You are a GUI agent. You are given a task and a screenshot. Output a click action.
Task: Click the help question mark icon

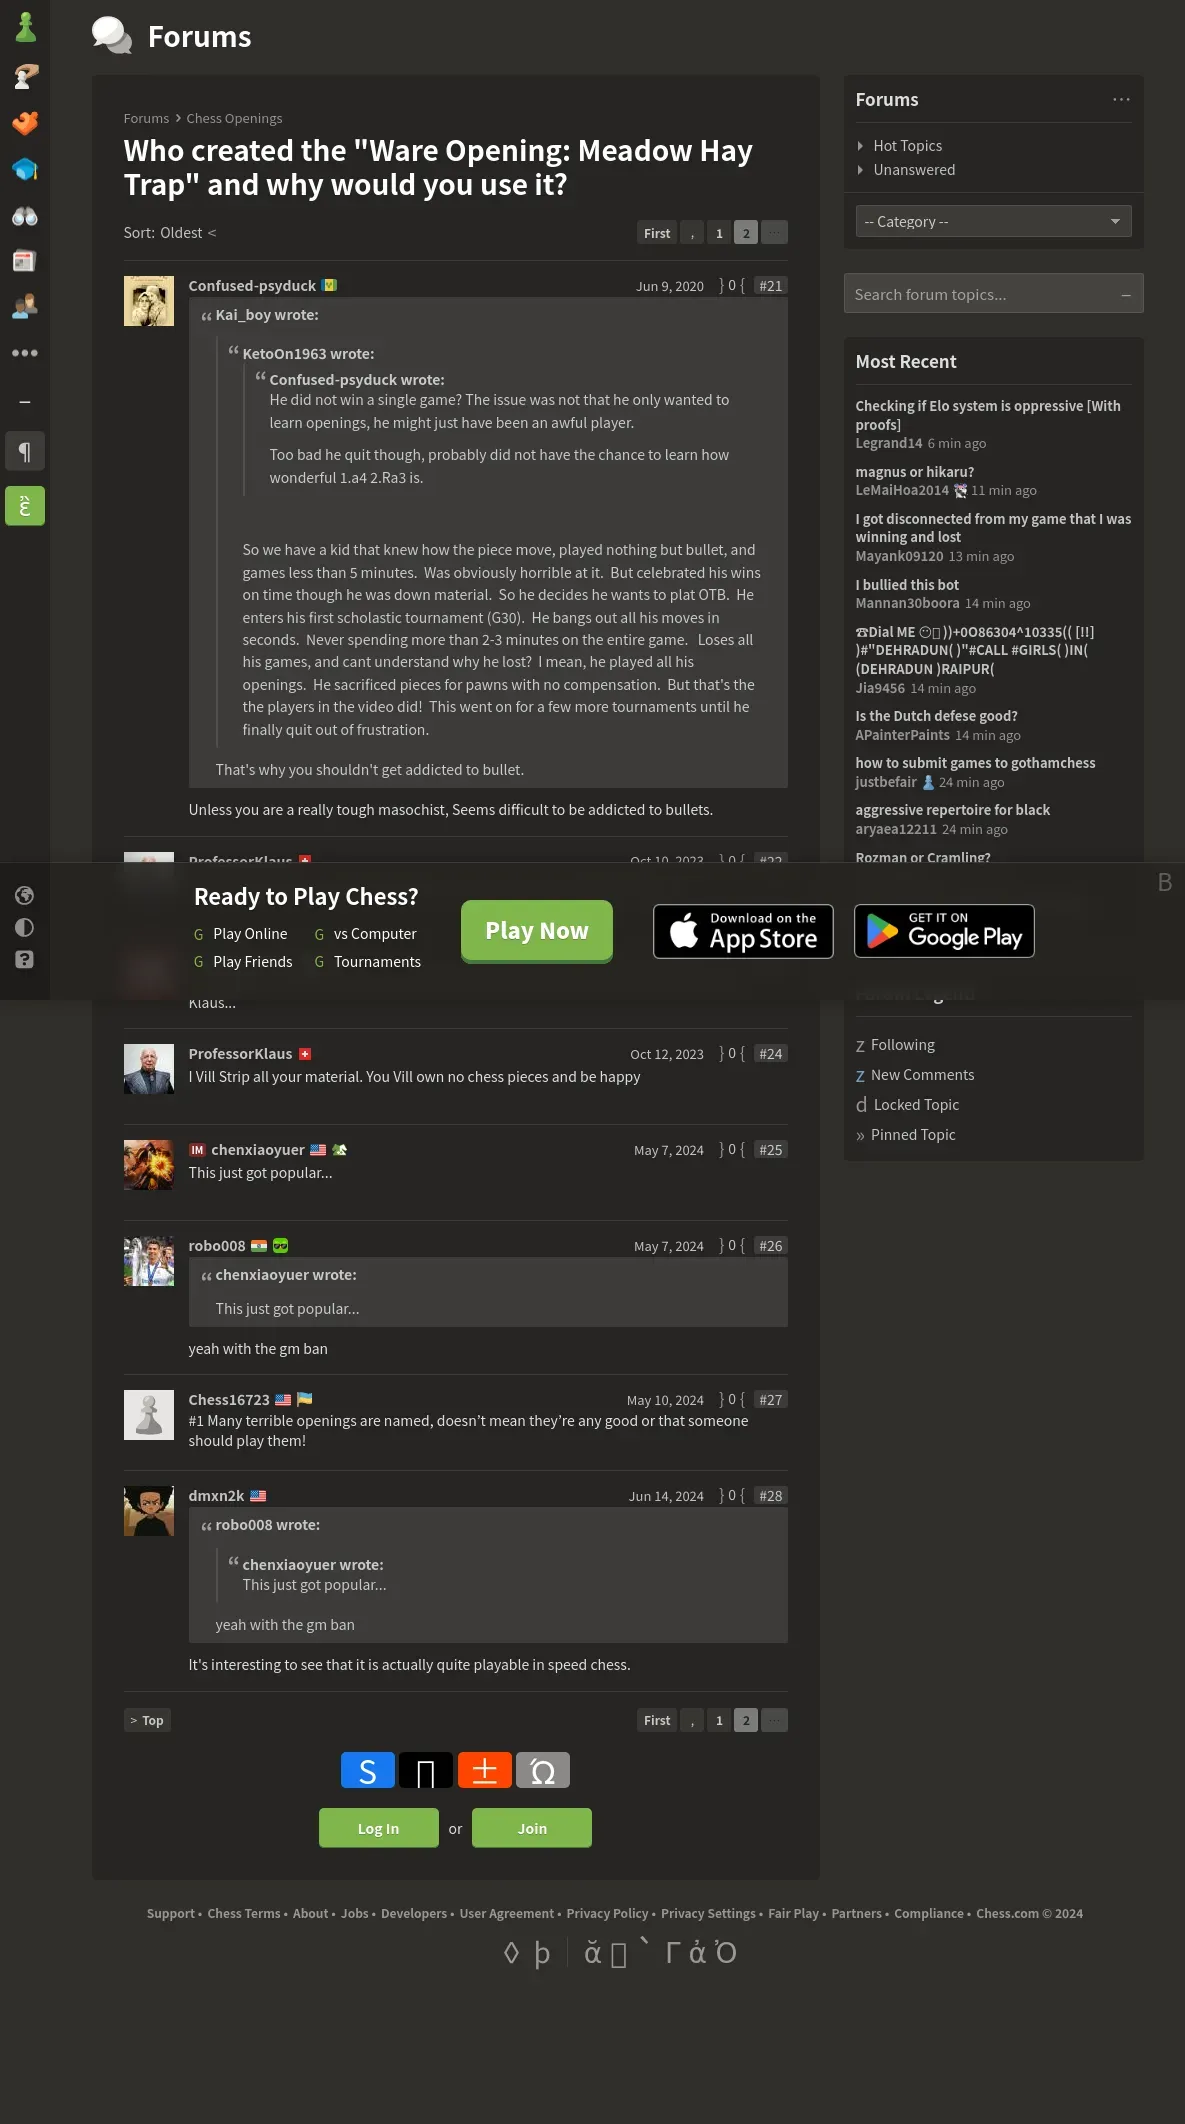25,959
